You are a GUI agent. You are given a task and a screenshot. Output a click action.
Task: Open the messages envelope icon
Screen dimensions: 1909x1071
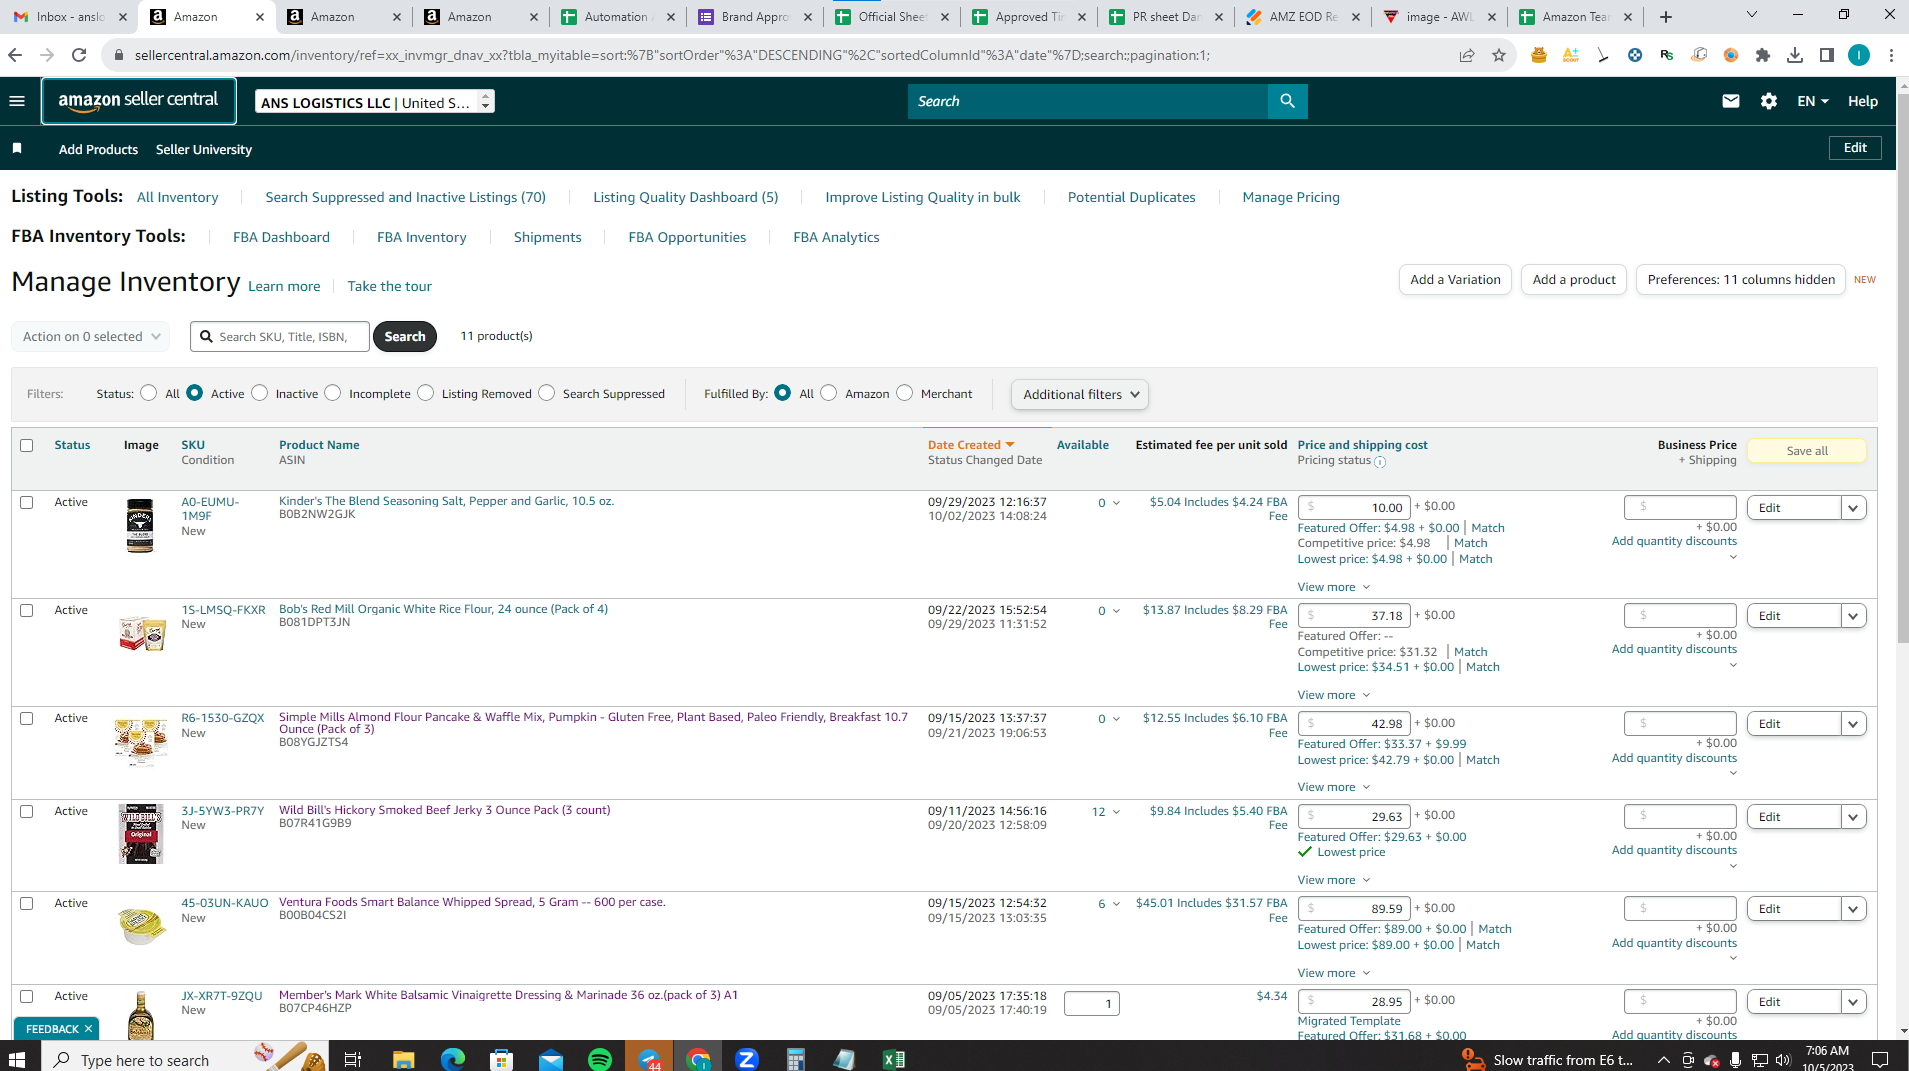(1731, 101)
